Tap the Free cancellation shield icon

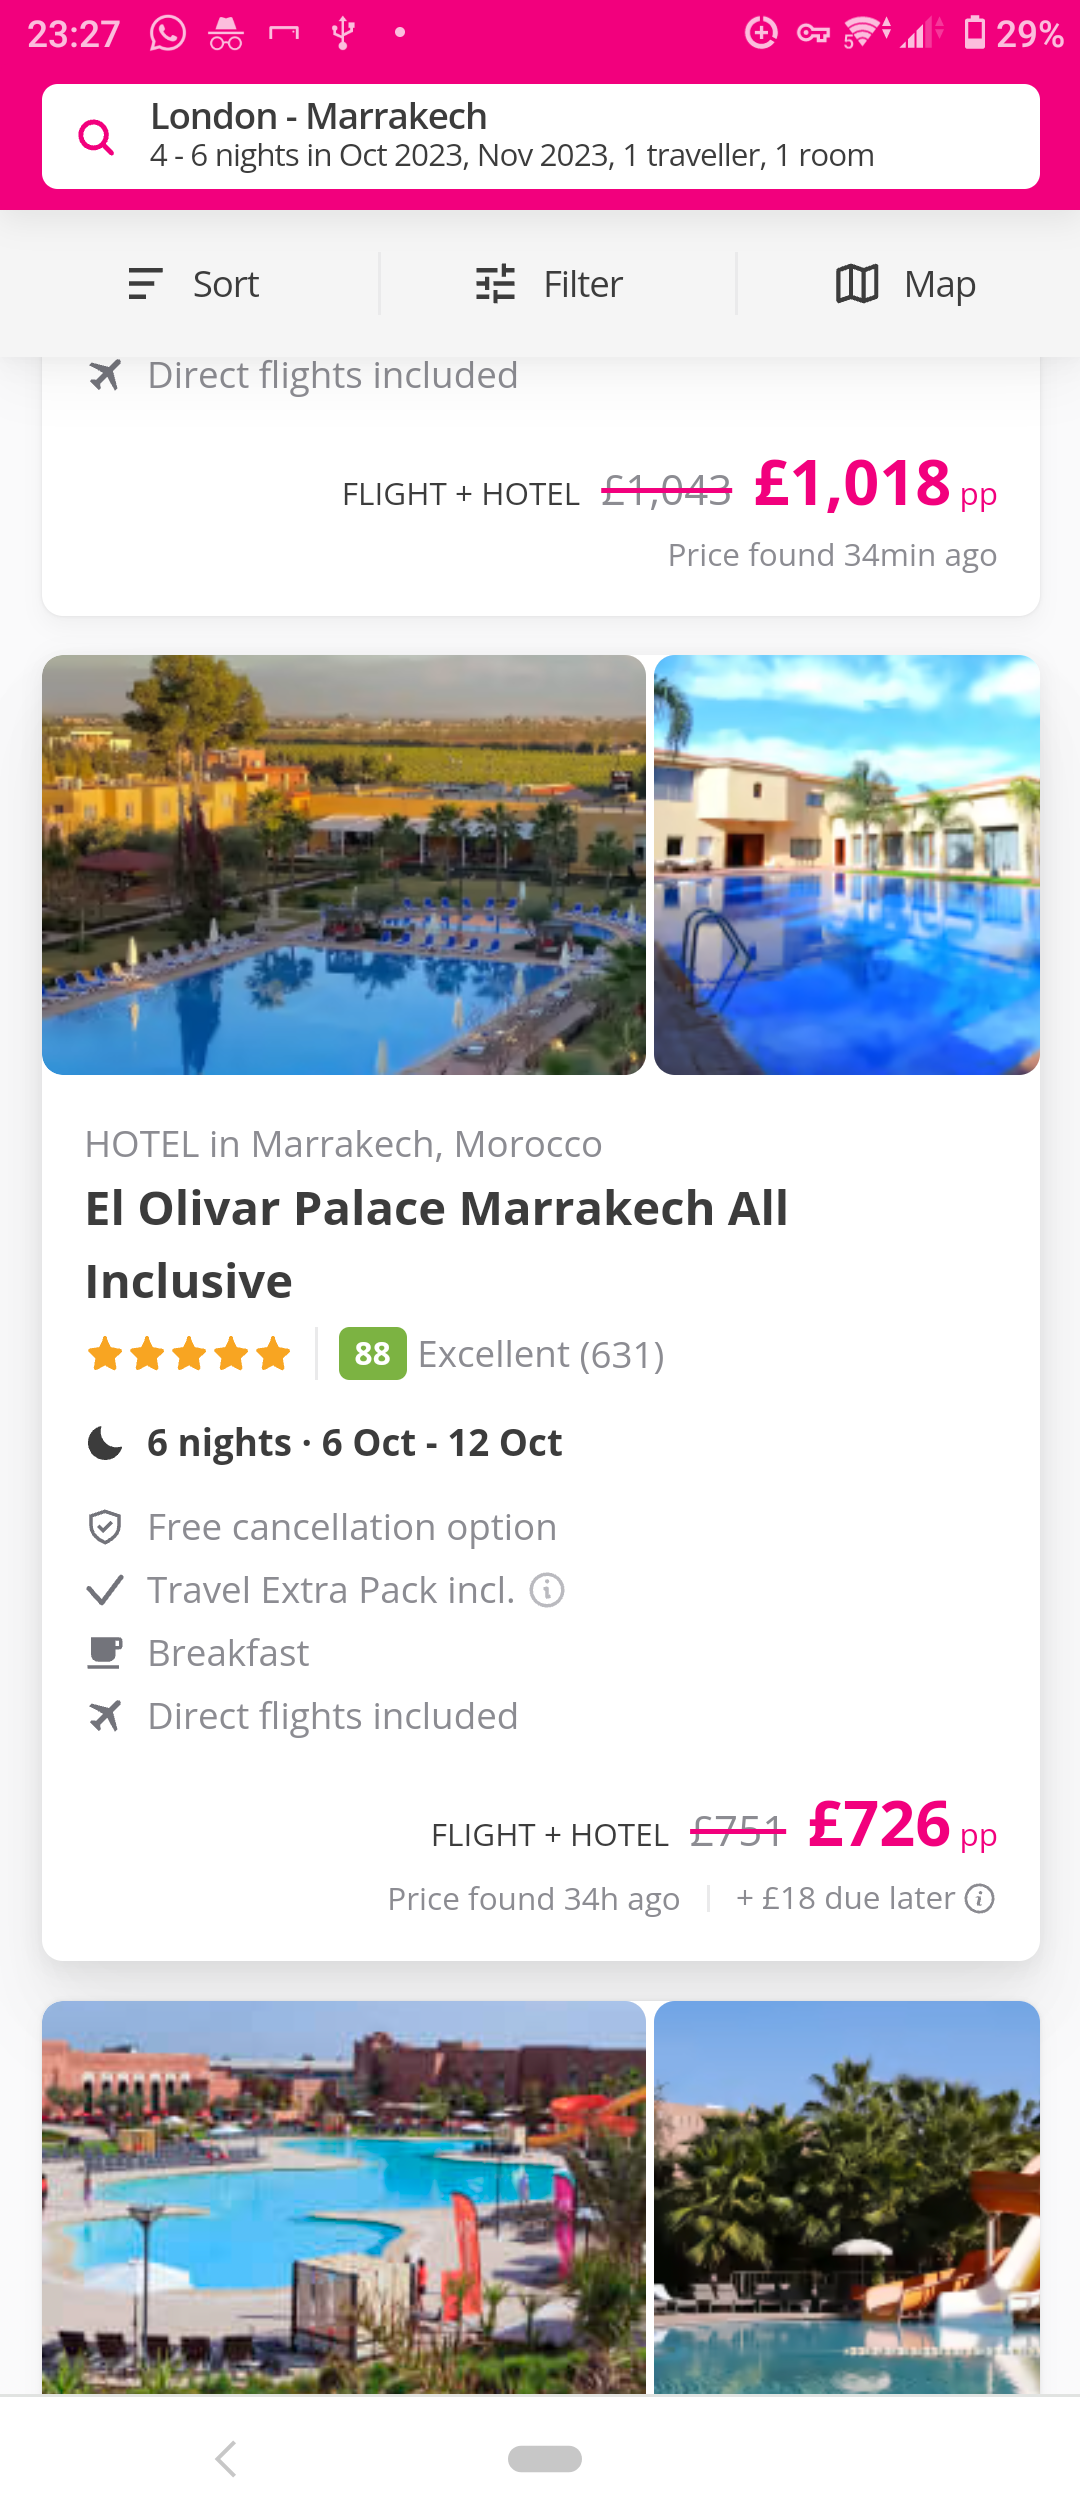click(x=105, y=1527)
